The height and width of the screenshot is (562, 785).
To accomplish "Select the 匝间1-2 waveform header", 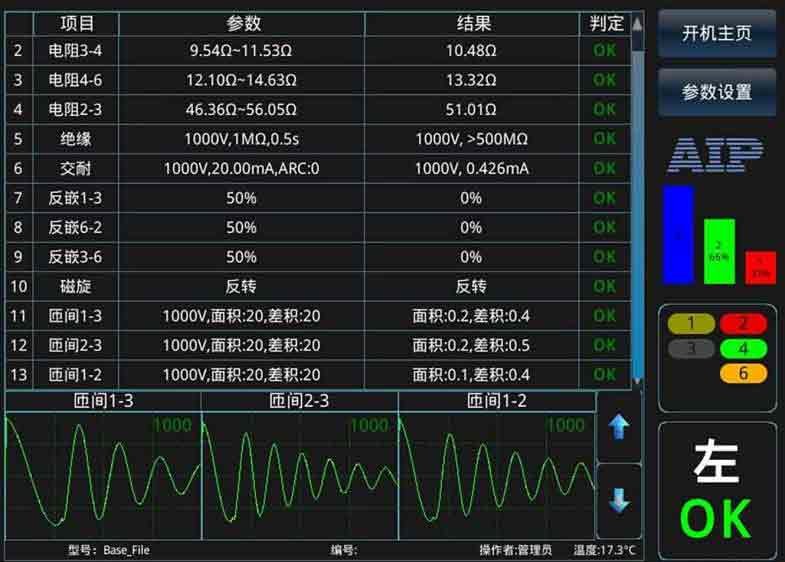I will pos(497,401).
